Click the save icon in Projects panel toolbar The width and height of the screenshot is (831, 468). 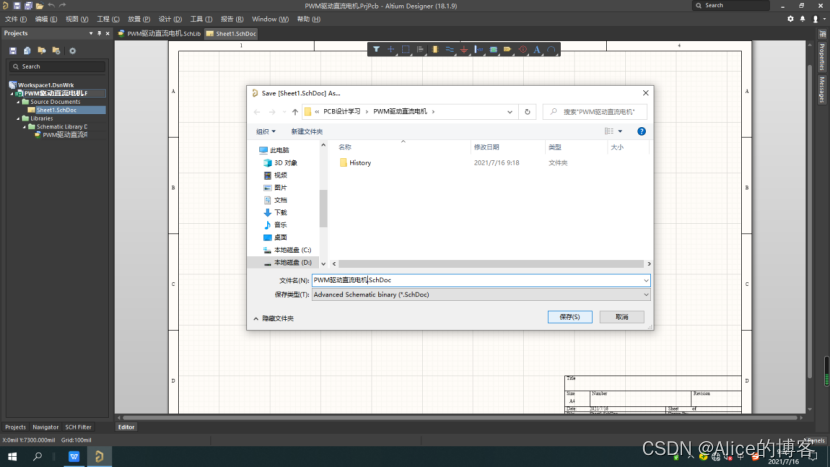pyautogui.click(x=13, y=50)
